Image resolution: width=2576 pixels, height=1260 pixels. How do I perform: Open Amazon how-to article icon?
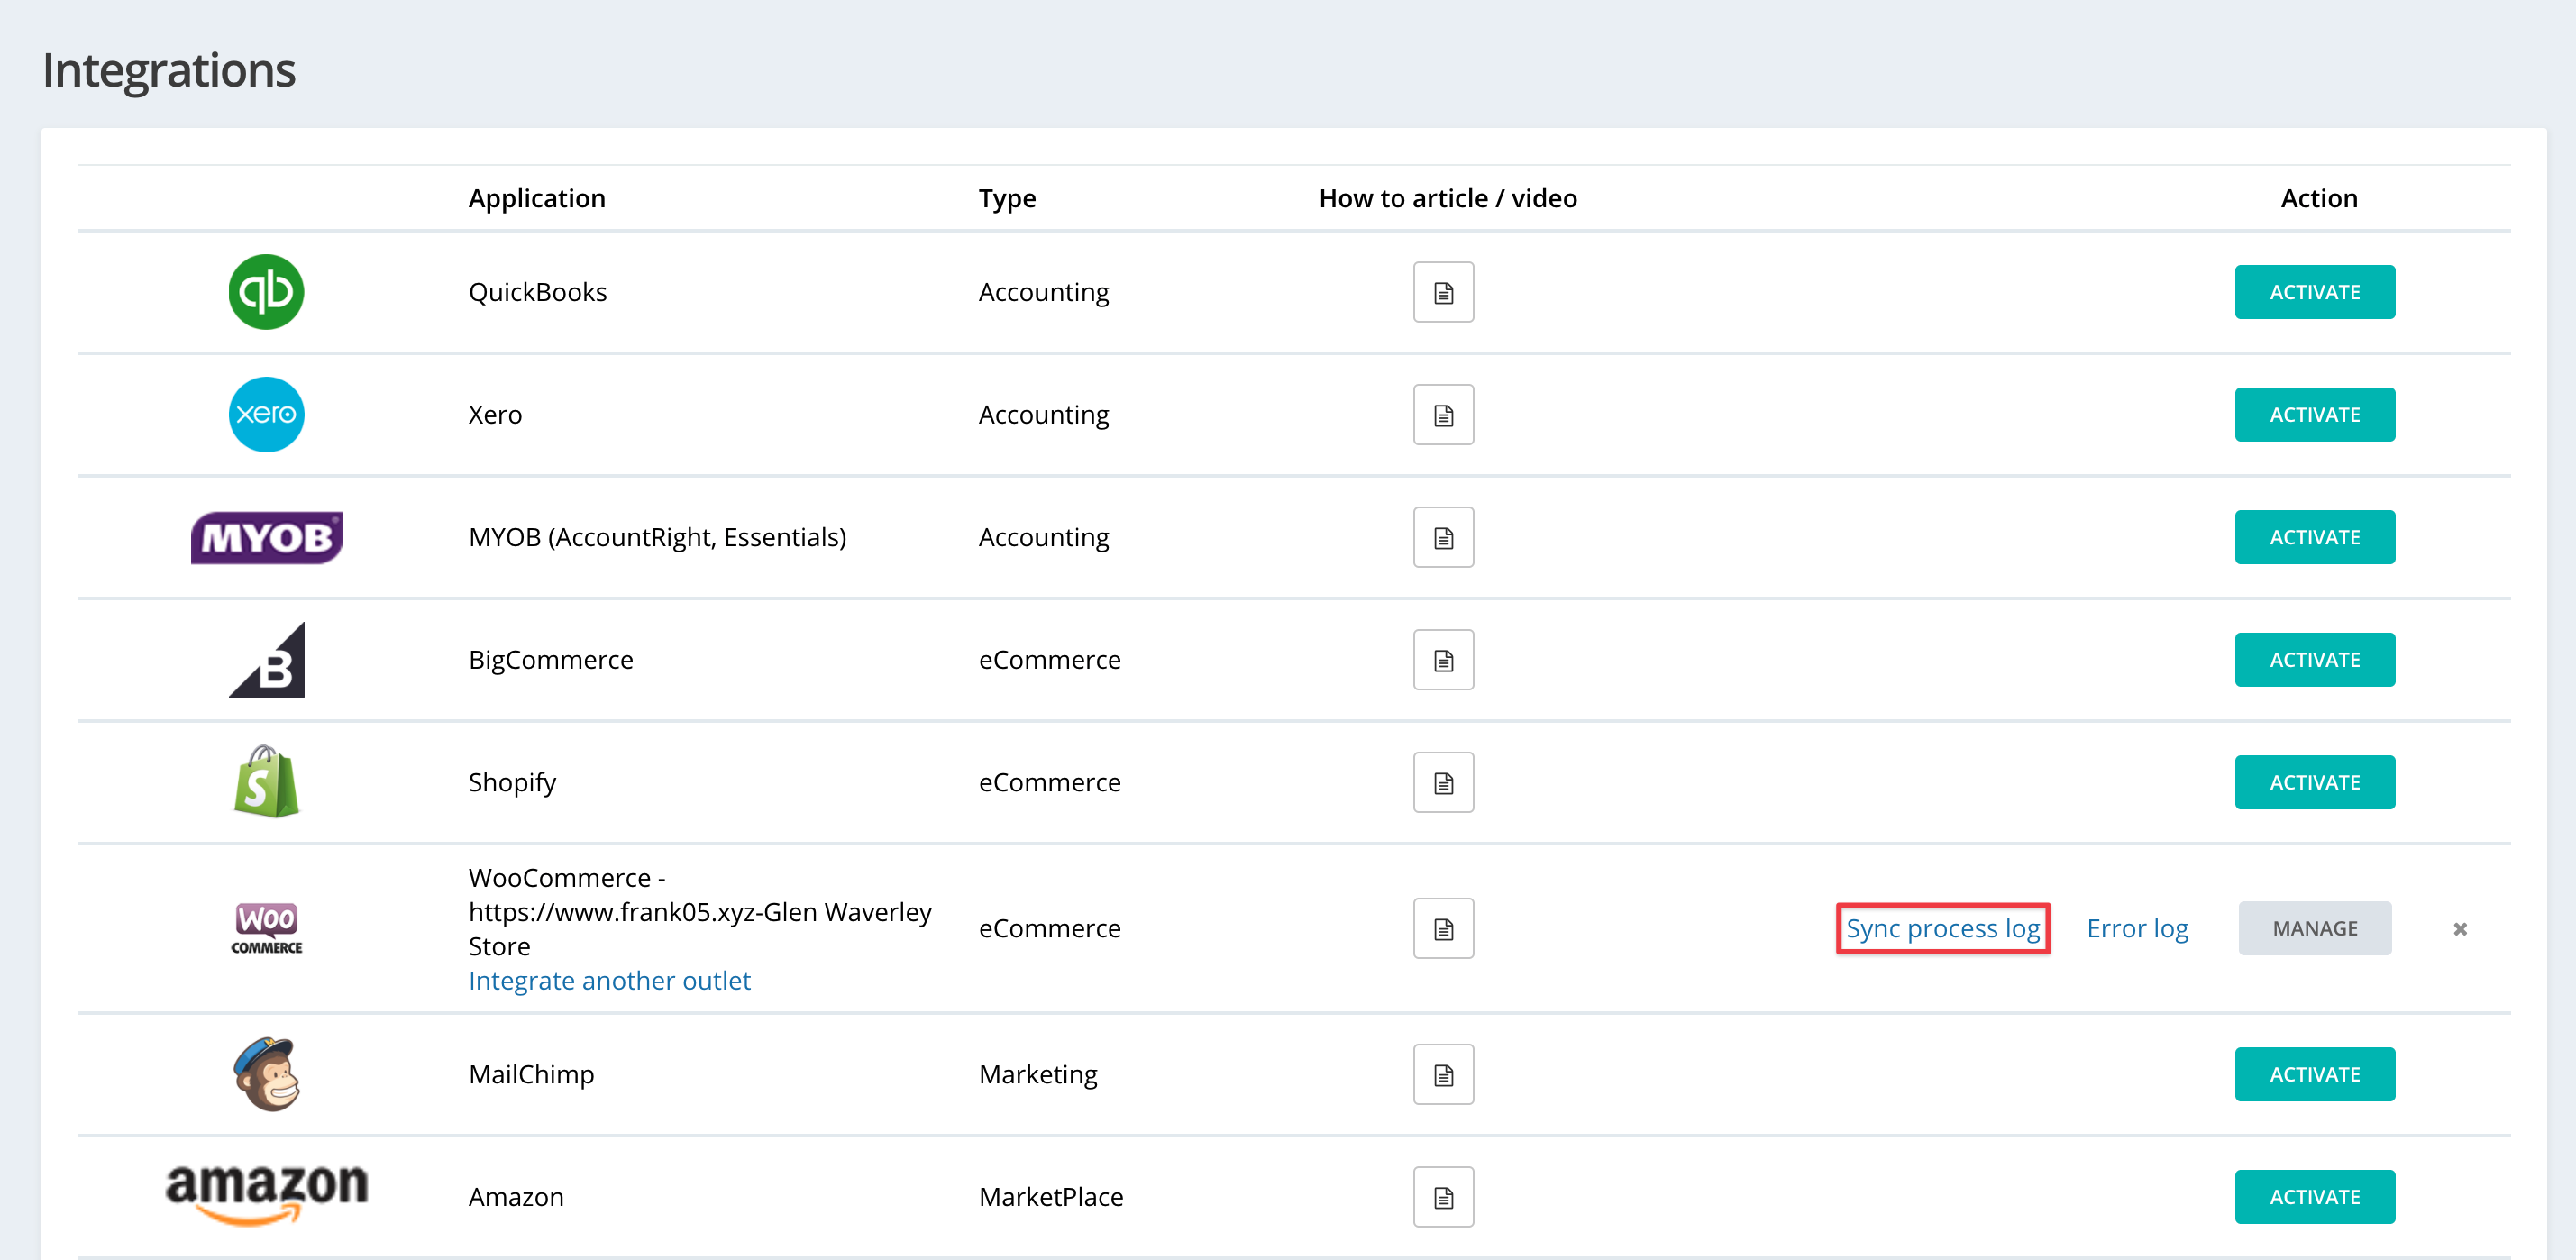(x=1443, y=1197)
